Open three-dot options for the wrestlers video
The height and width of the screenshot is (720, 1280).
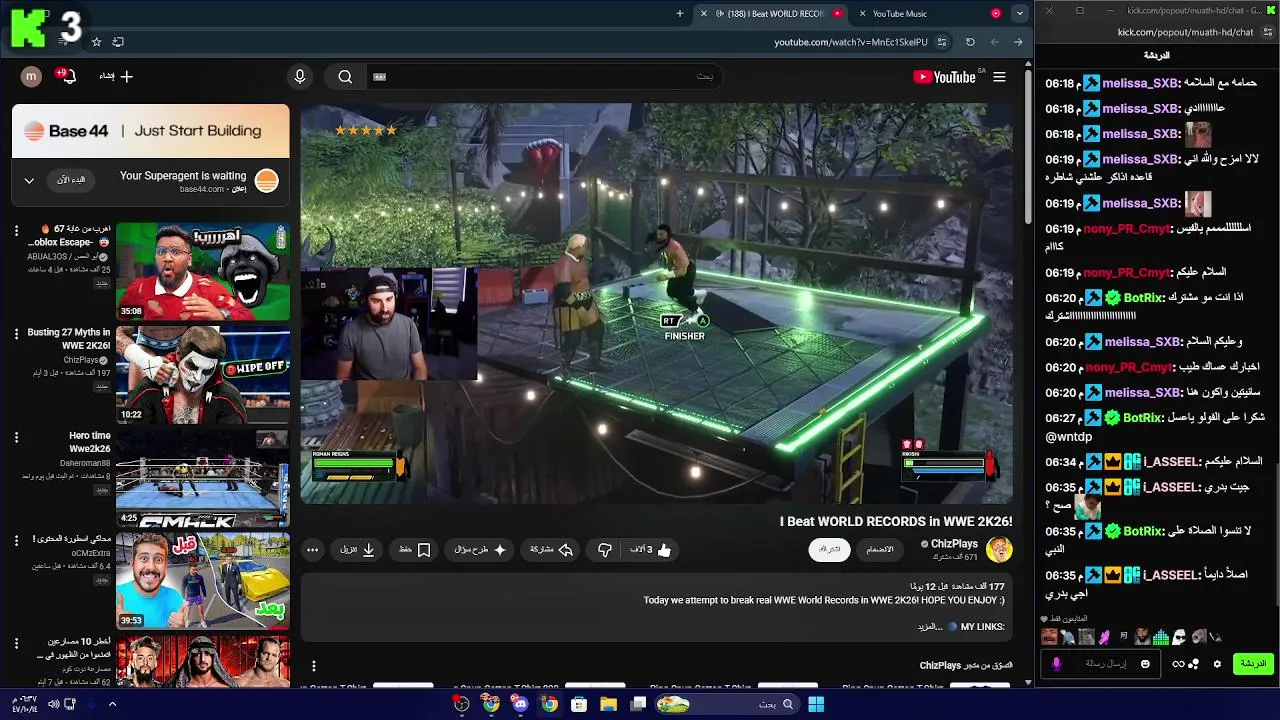coord(16,642)
